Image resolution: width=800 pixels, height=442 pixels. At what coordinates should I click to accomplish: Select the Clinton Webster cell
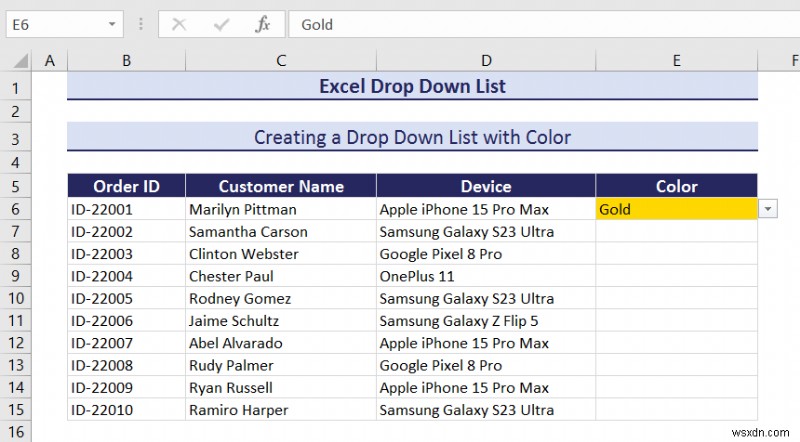click(281, 254)
